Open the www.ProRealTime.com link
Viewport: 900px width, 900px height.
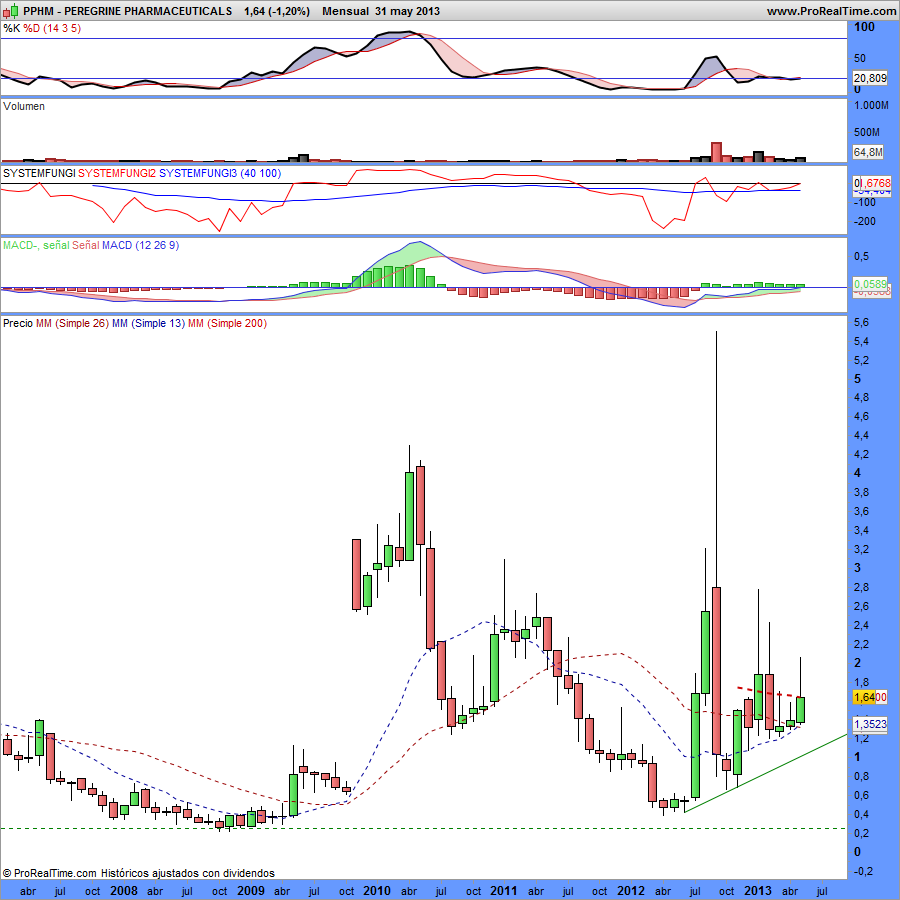(831, 11)
